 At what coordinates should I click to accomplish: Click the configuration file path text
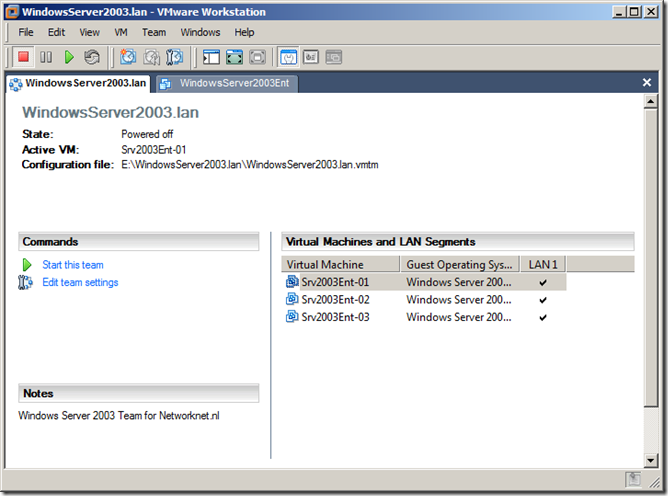click(250, 164)
